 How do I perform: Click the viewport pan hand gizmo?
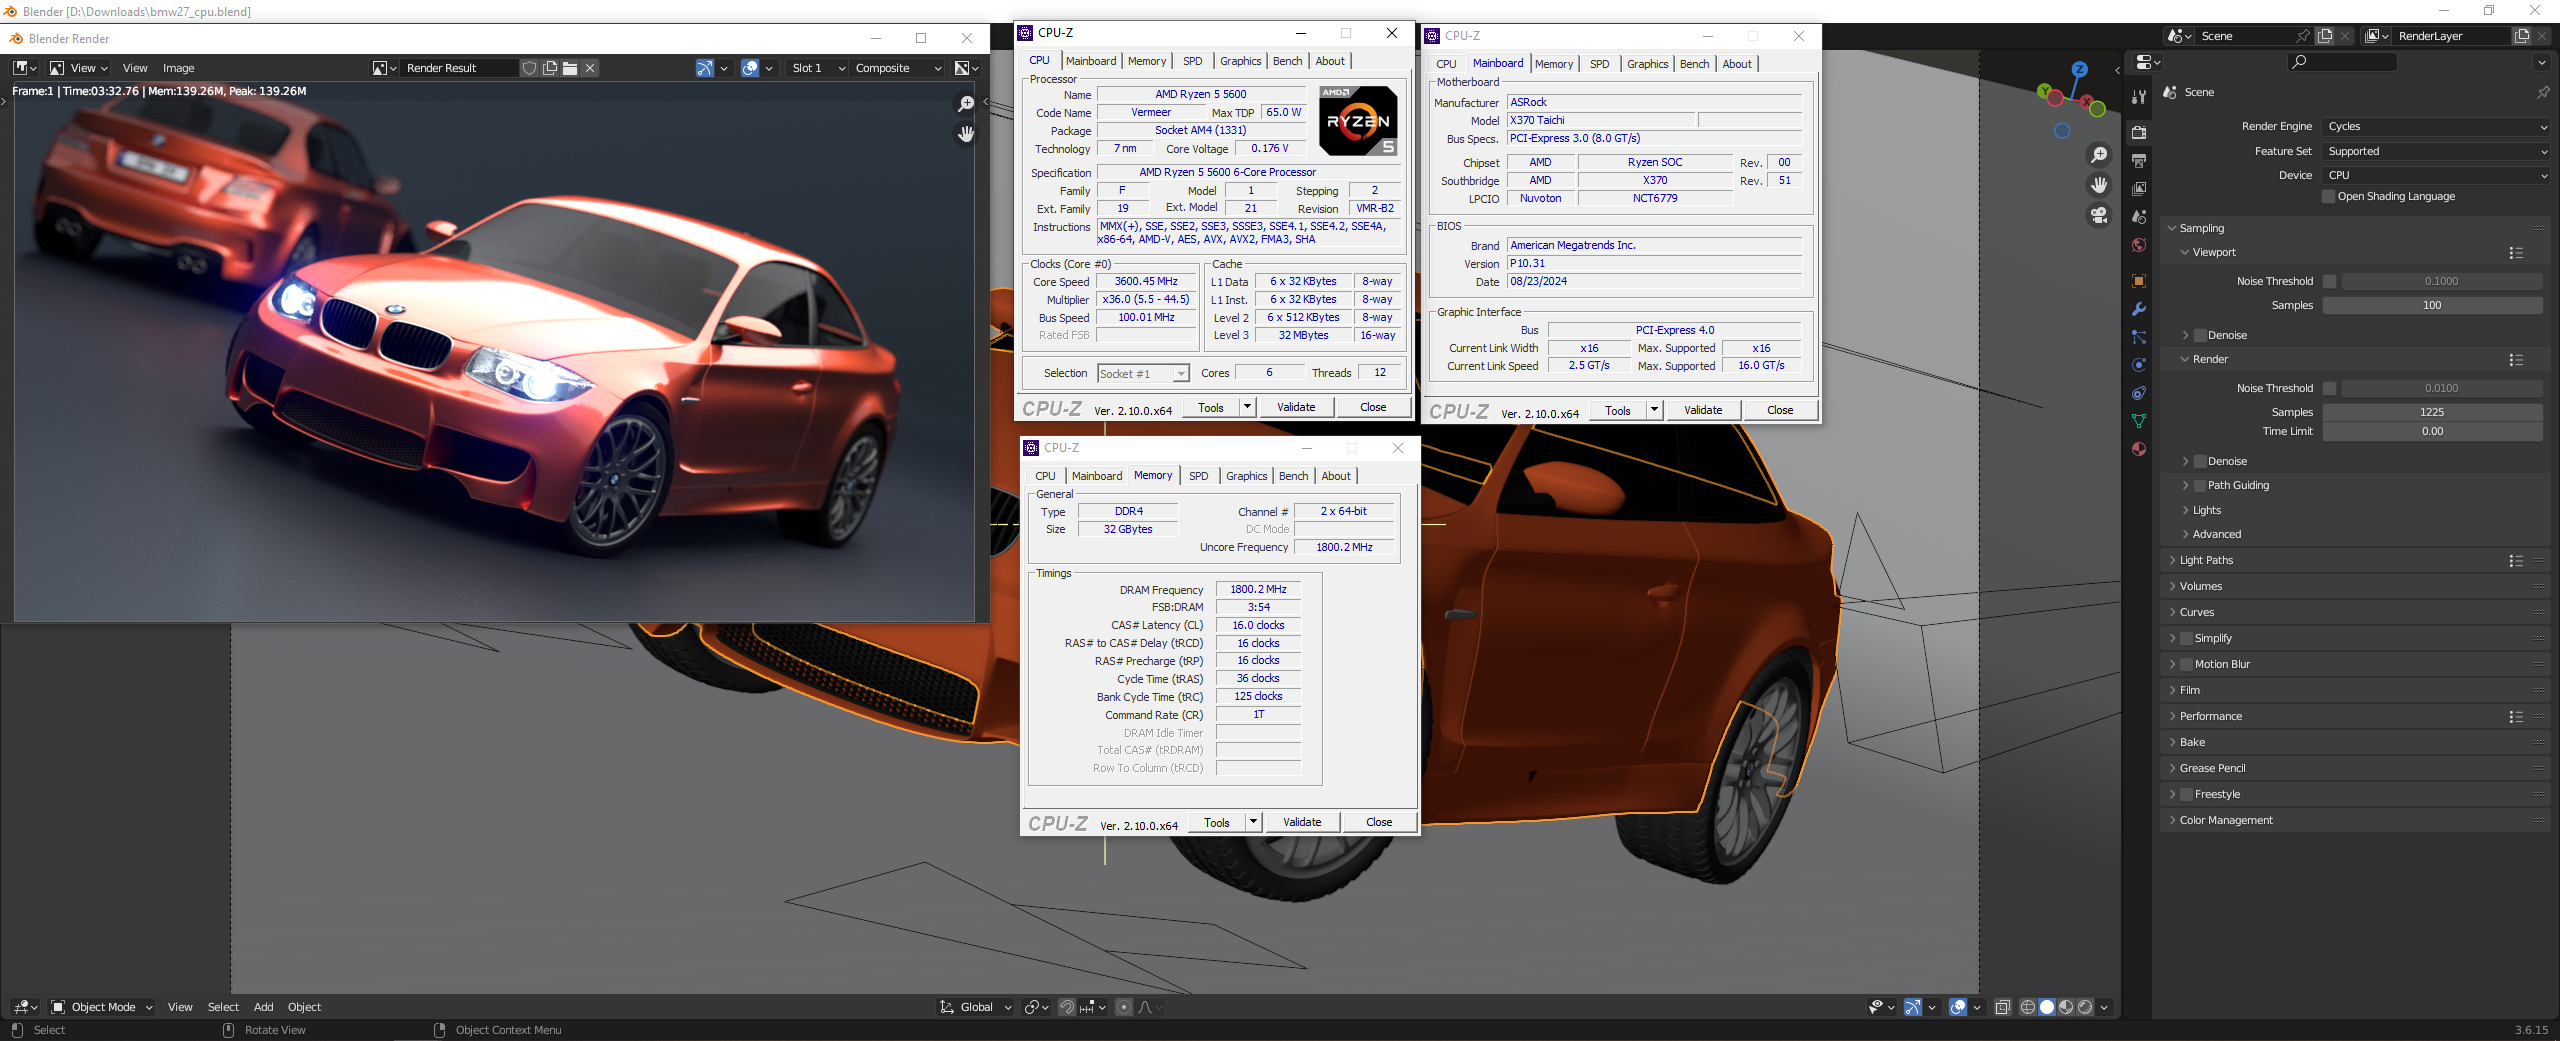point(2098,185)
